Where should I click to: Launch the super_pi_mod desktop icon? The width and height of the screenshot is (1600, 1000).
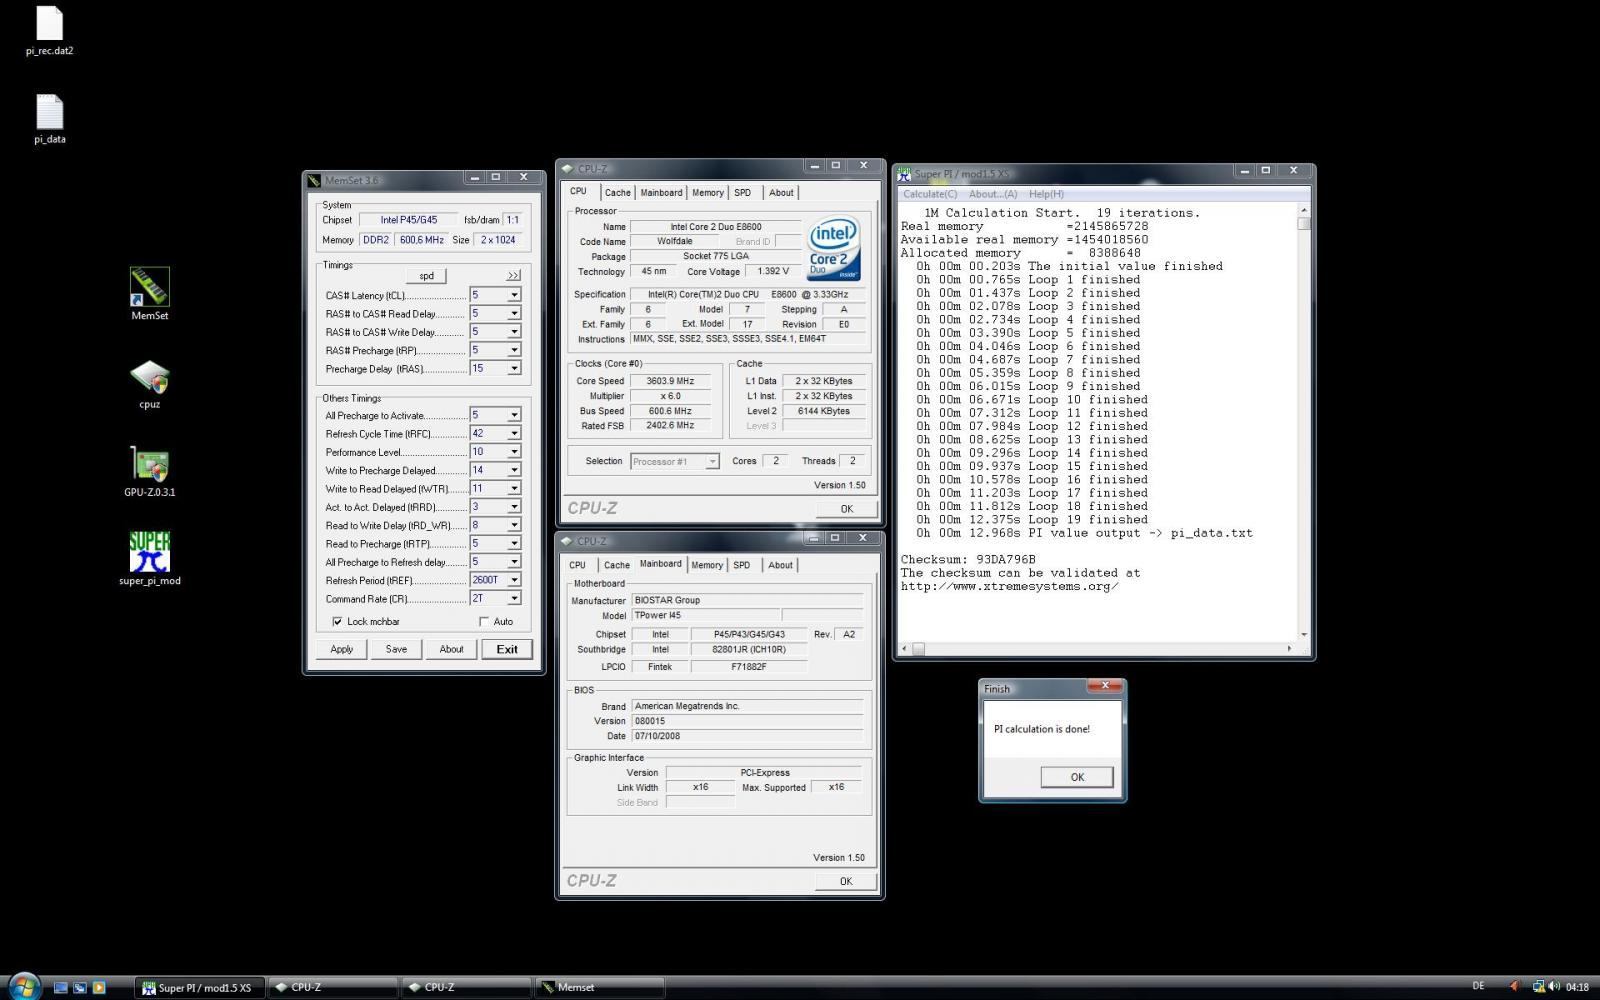click(x=149, y=558)
